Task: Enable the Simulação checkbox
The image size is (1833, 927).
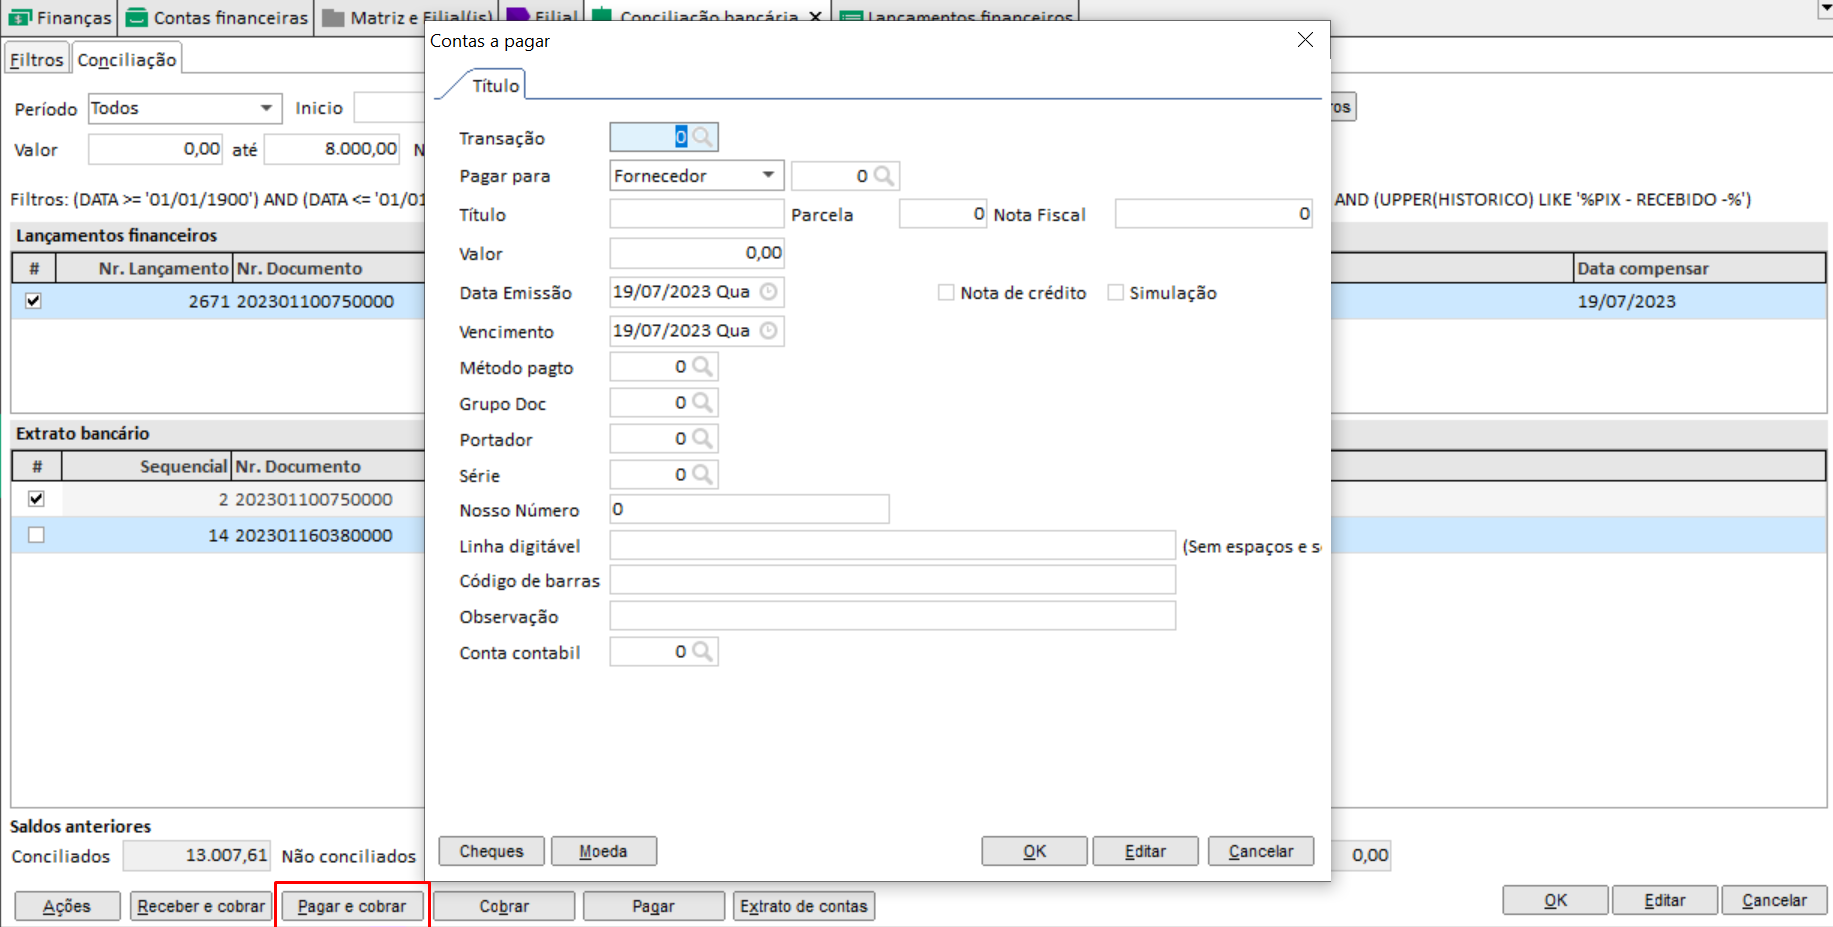Action: tap(1115, 293)
